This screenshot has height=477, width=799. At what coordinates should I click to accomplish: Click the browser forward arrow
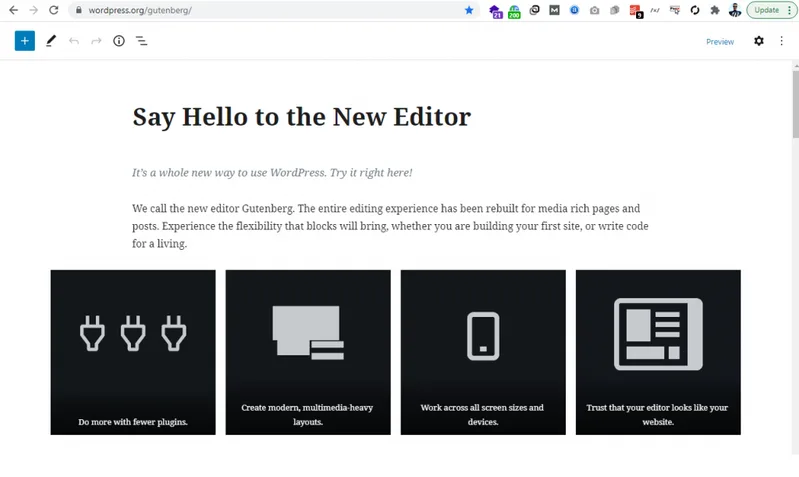tap(33, 10)
